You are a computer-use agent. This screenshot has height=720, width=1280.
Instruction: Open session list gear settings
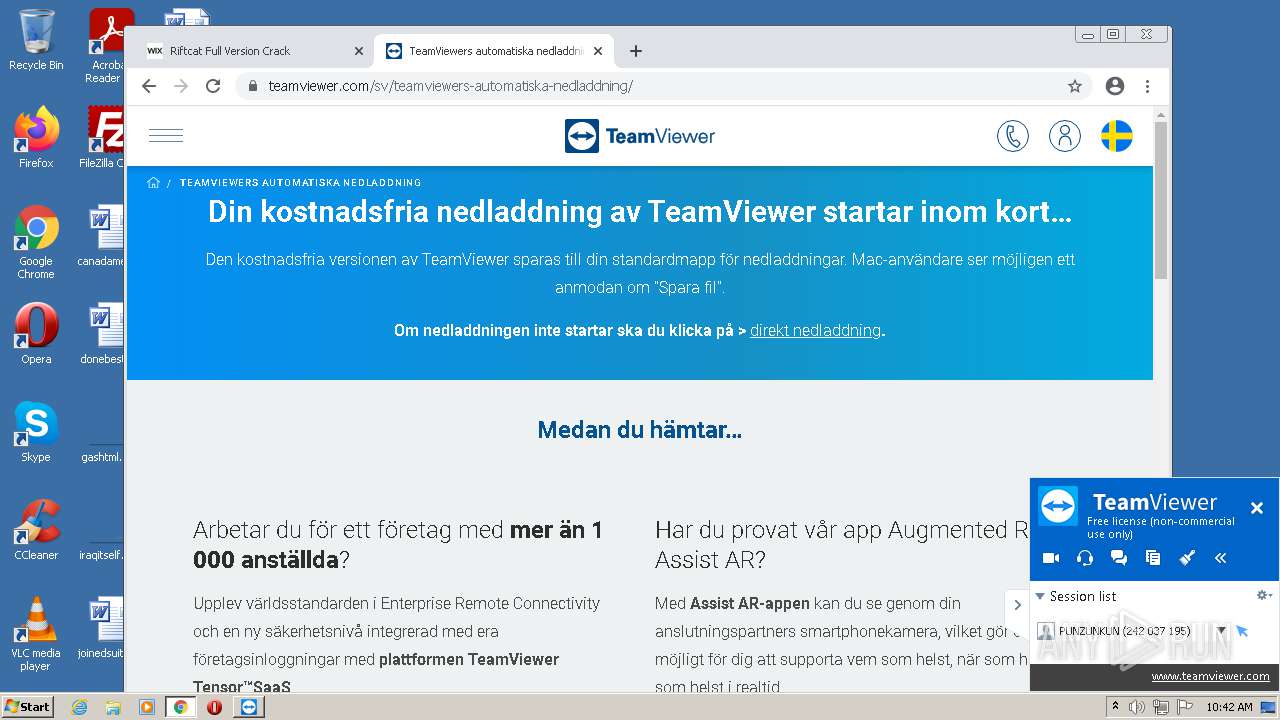point(1264,595)
